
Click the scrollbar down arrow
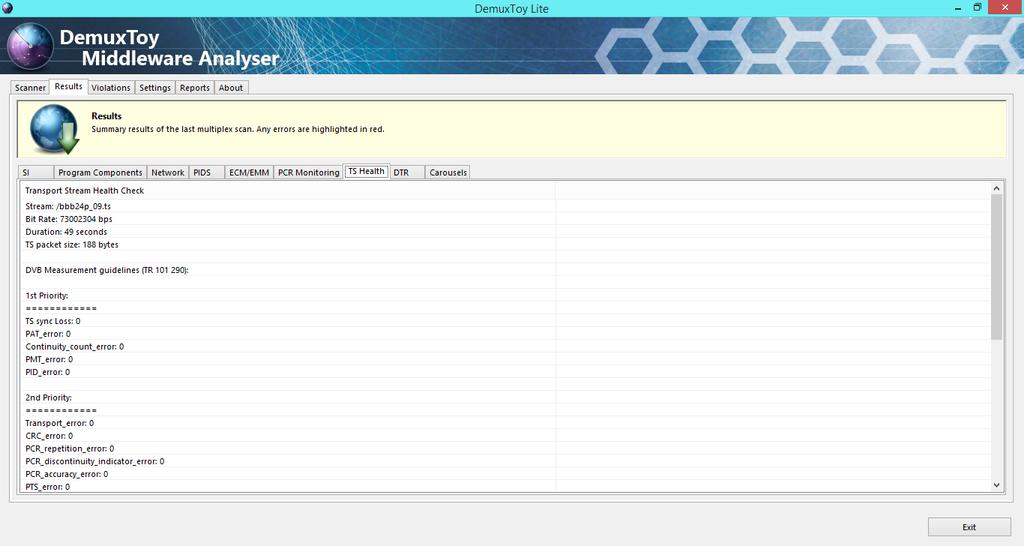997,485
